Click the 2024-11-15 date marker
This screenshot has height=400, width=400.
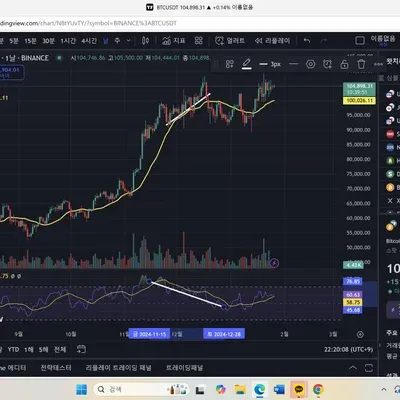[149, 334]
